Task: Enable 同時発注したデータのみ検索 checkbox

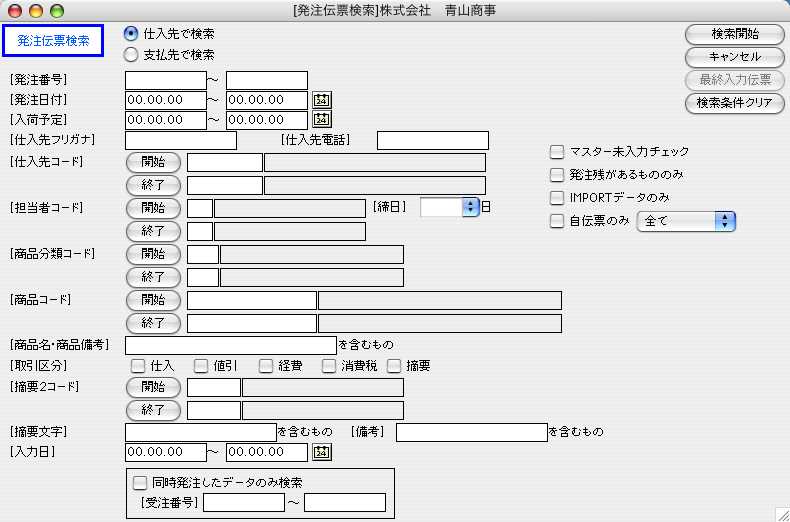Action: point(140,482)
